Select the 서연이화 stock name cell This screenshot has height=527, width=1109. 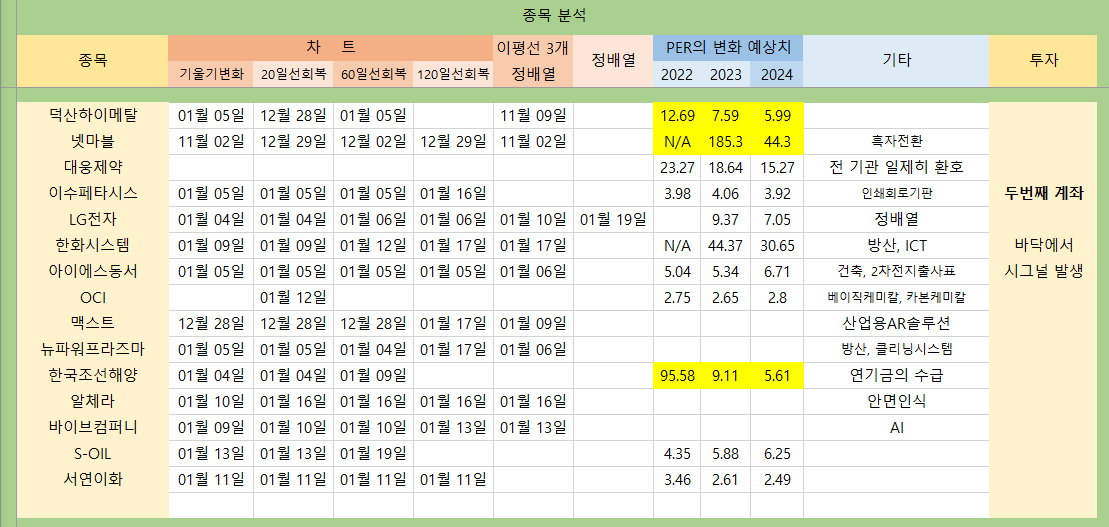93,479
